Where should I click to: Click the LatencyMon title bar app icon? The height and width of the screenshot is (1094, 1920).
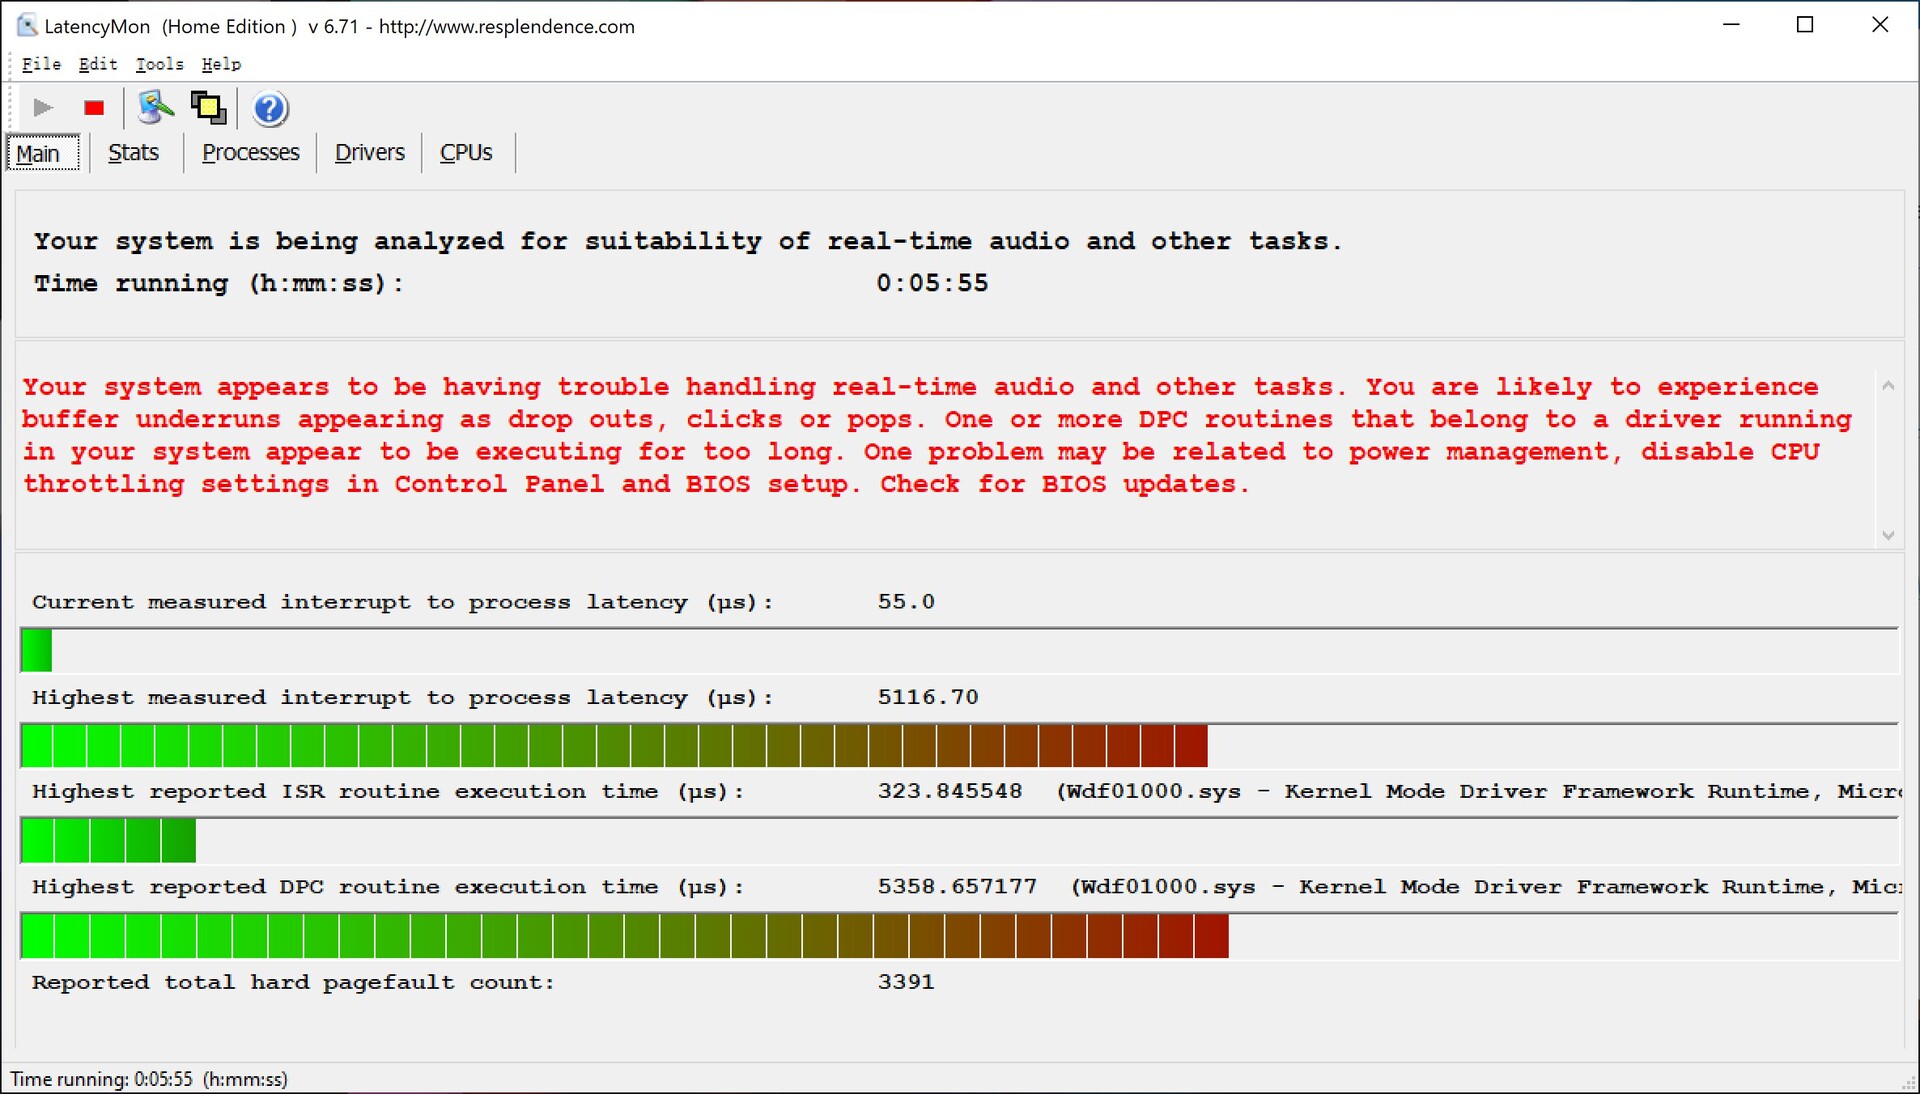tap(26, 26)
